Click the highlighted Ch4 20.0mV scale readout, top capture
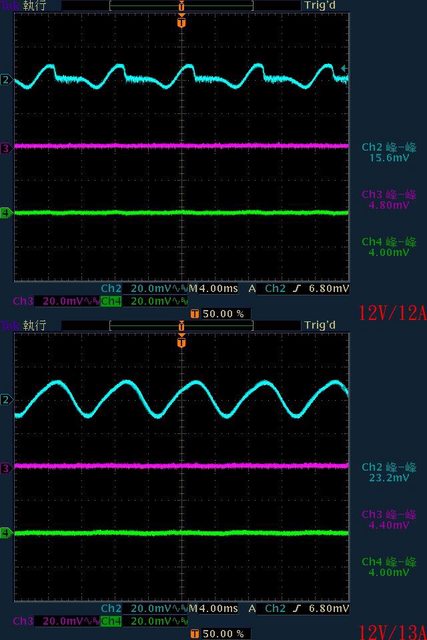 point(144,301)
